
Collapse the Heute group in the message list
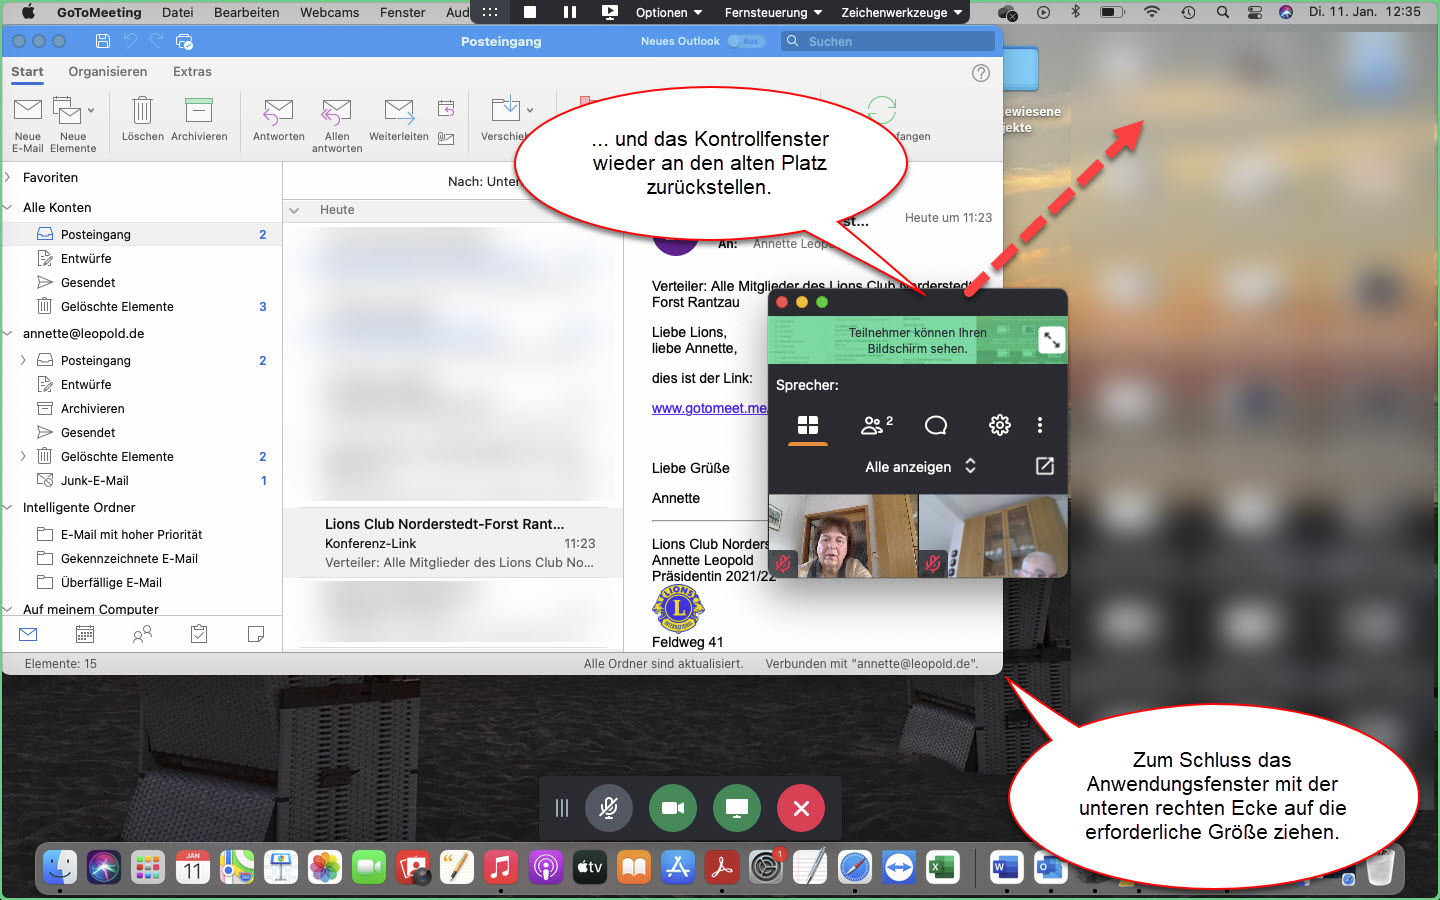[294, 210]
